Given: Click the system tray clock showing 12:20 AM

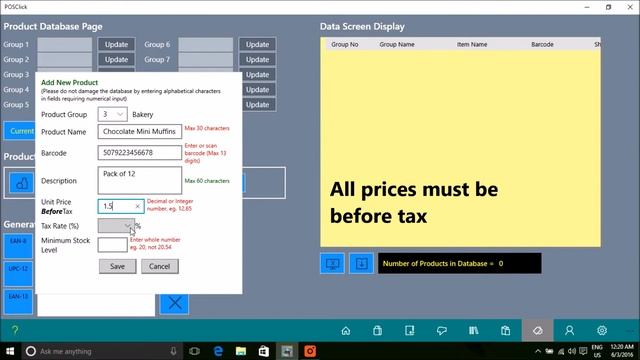Looking at the screenshot, I should click(x=622, y=351).
